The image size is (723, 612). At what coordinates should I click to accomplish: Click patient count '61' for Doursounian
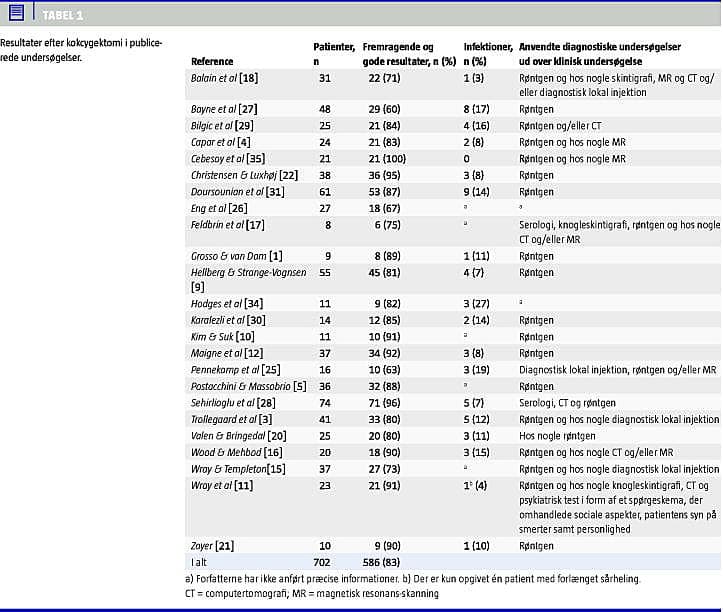pos(325,192)
